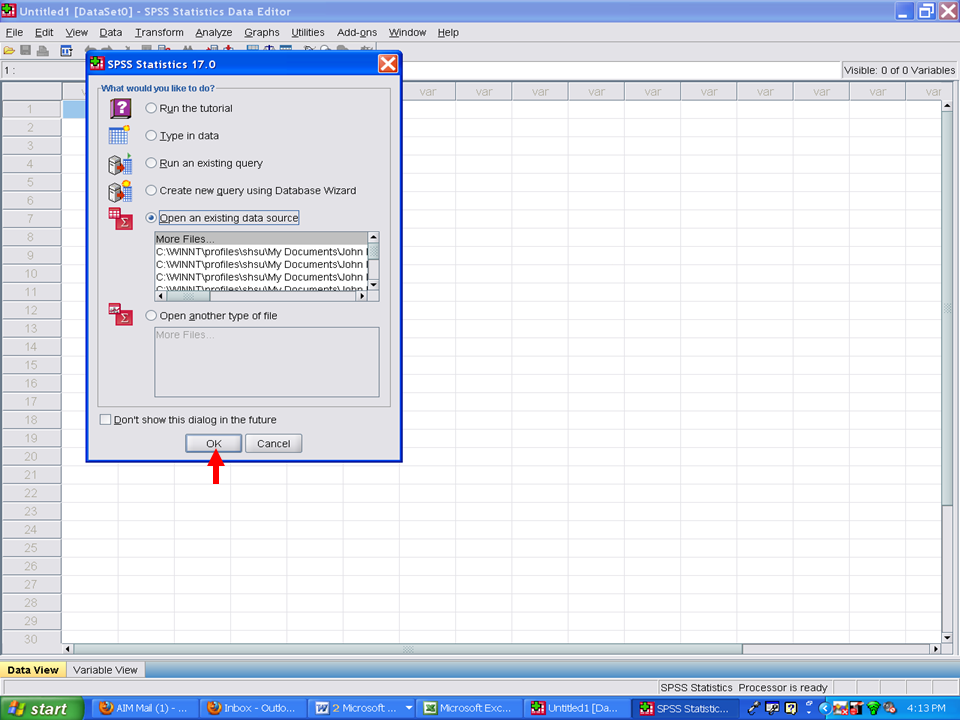960x720 pixels.
Task: Select the Type in data option
Action: tap(151, 136)
